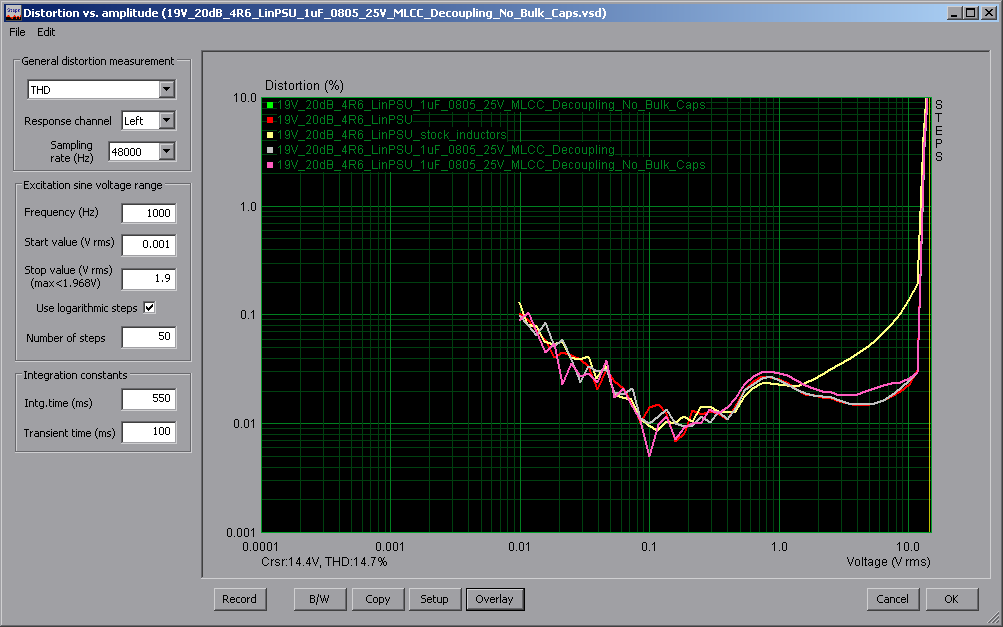The image size is (1003, 627).
Task: Open the Setup button
Action: point(434,599)
